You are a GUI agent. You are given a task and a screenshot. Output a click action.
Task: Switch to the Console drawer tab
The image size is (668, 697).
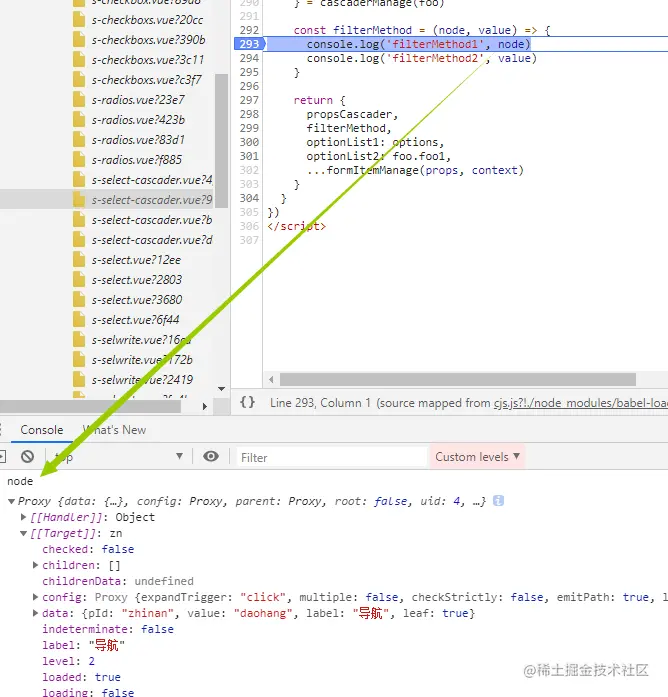point(42,430)
